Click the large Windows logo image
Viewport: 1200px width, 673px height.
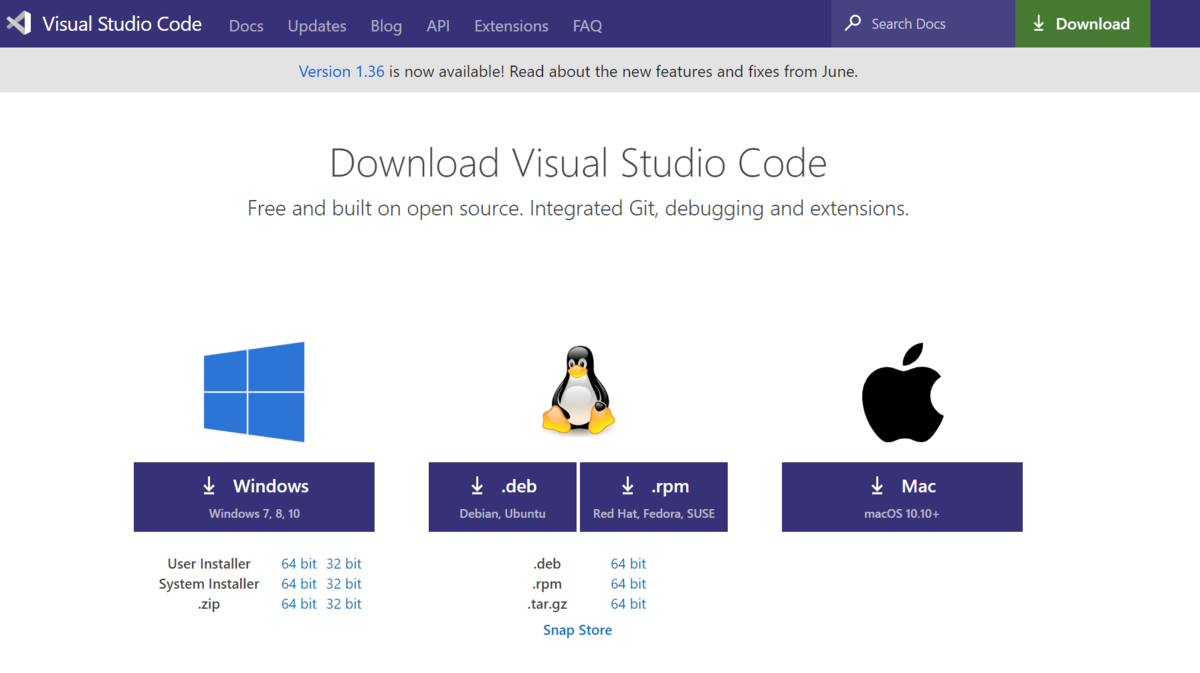pyautogui.click(x=254, y=392)
